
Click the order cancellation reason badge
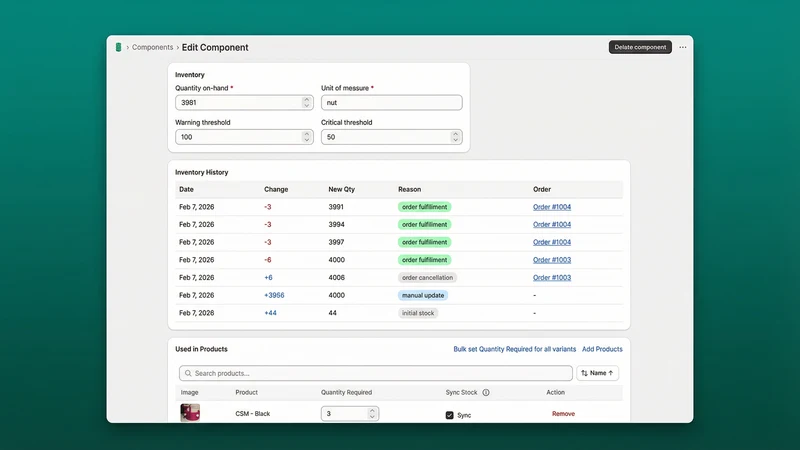click(427, 278)
